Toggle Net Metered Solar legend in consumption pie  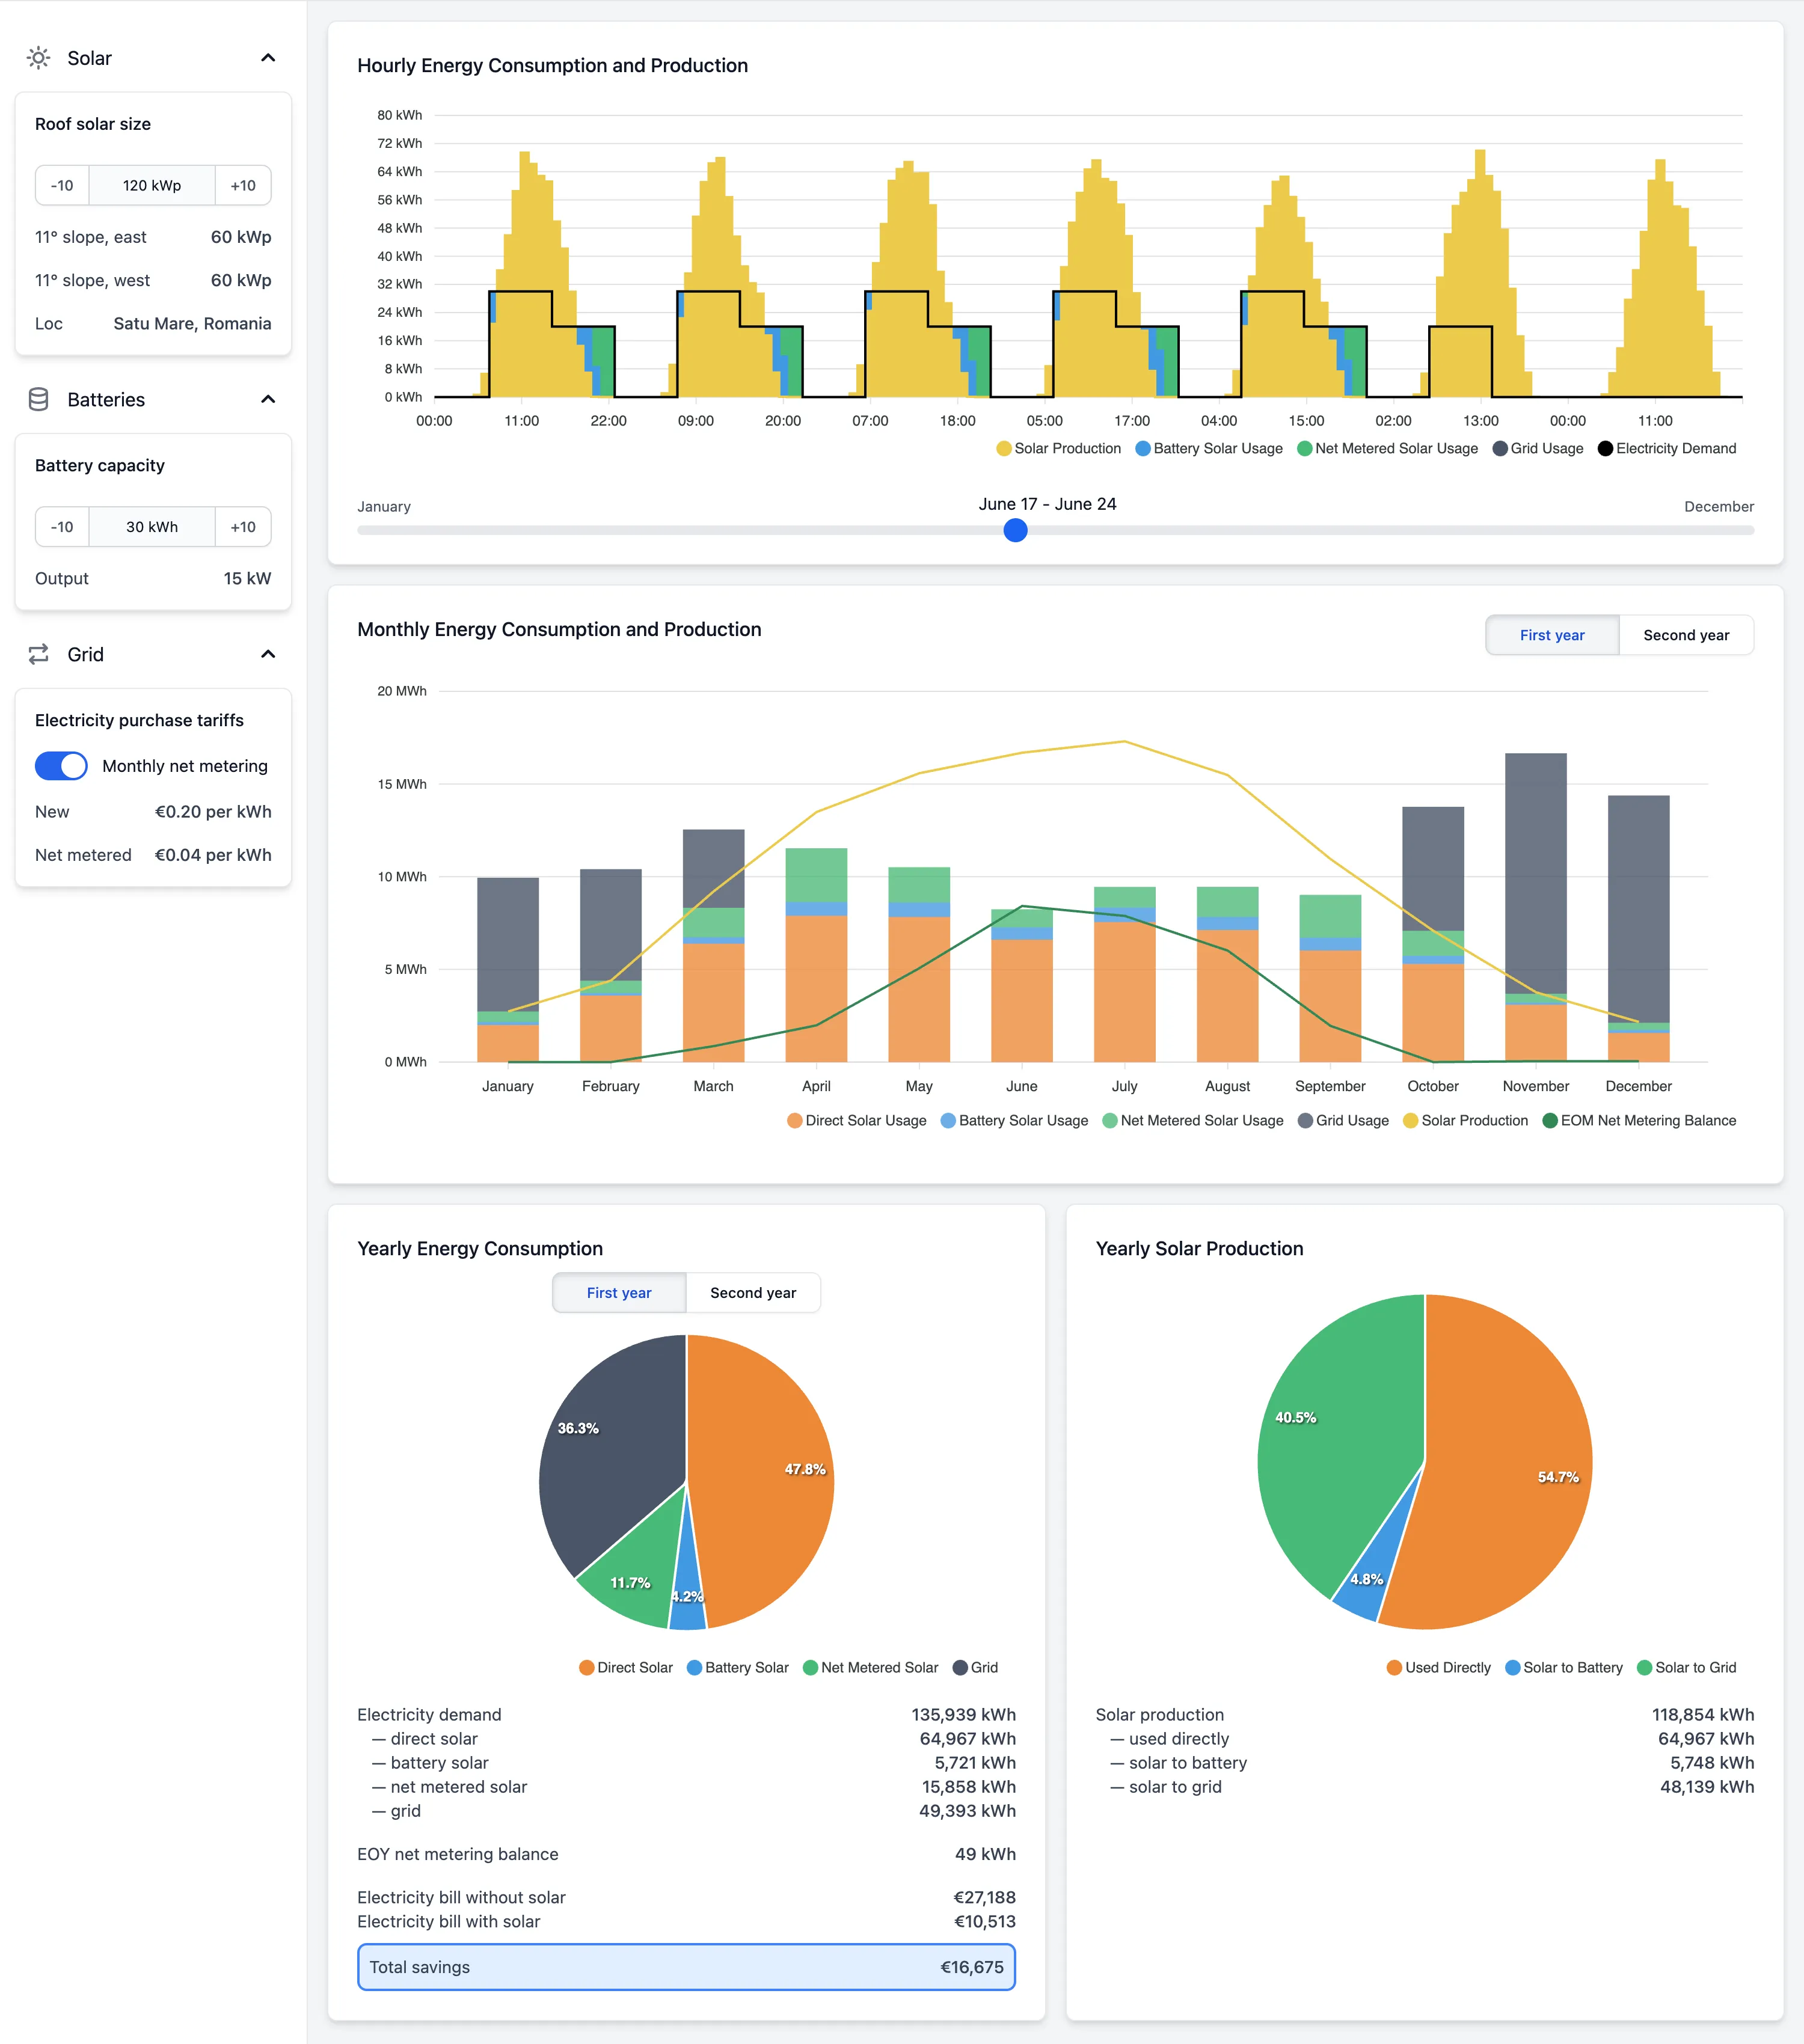click(871, 1667)
